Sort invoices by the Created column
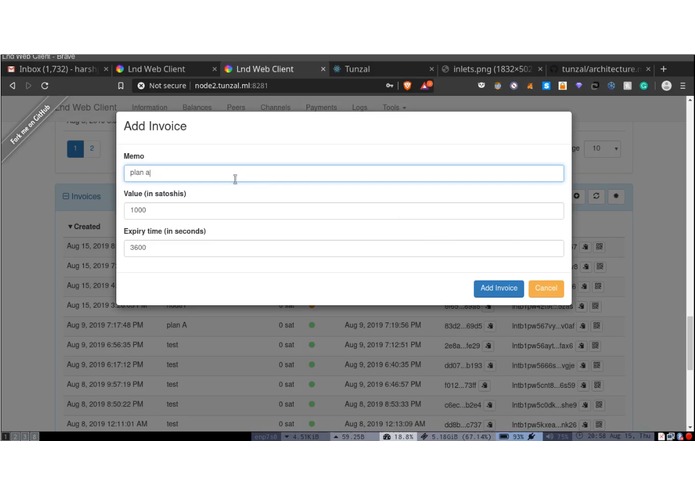Viewport: 695px width, 494px height. [84, 227]
